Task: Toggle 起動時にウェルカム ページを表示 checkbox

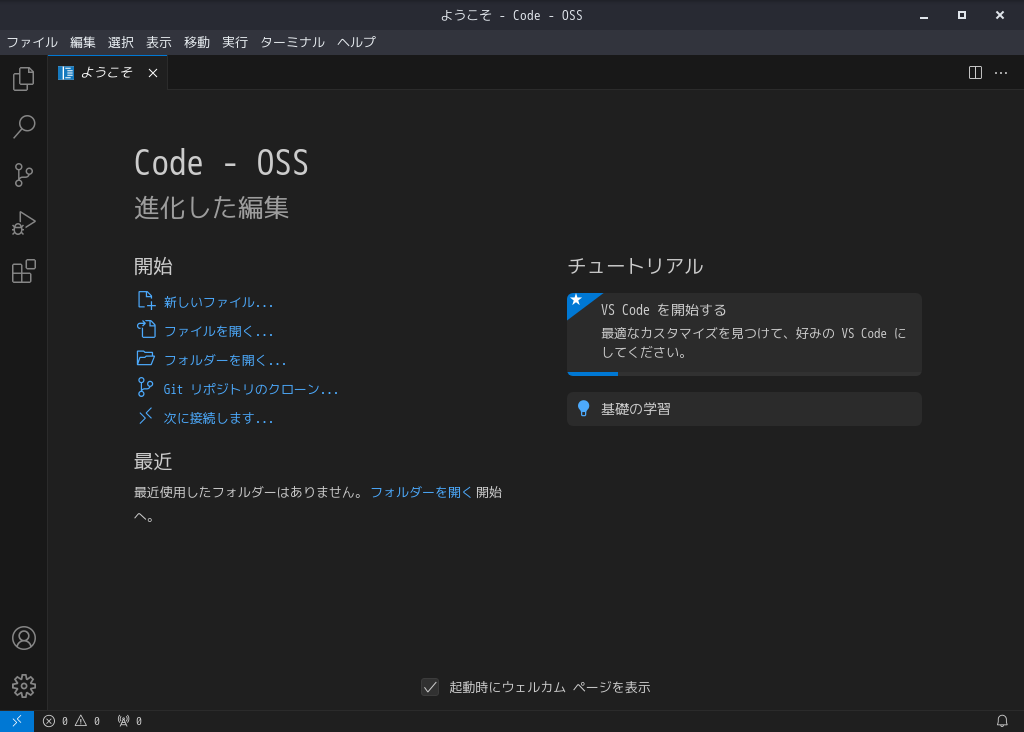Action: point(430,687)
